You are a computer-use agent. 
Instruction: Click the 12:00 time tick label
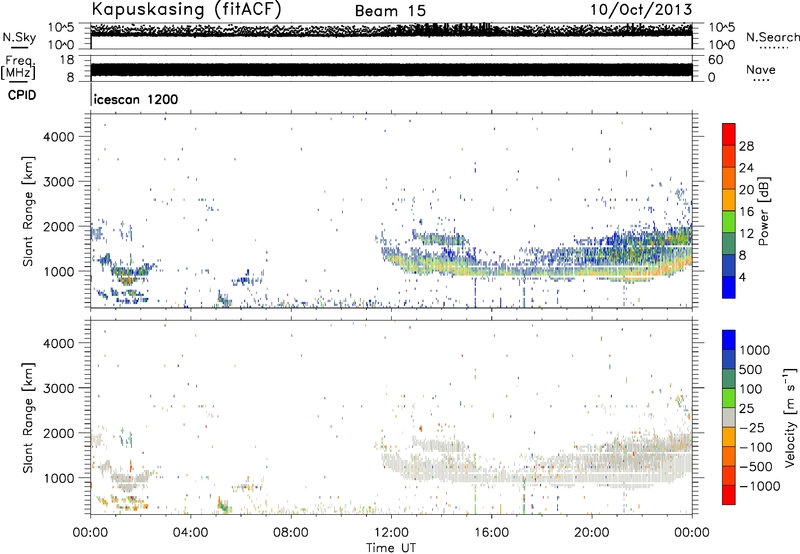(x=391, y=533)
